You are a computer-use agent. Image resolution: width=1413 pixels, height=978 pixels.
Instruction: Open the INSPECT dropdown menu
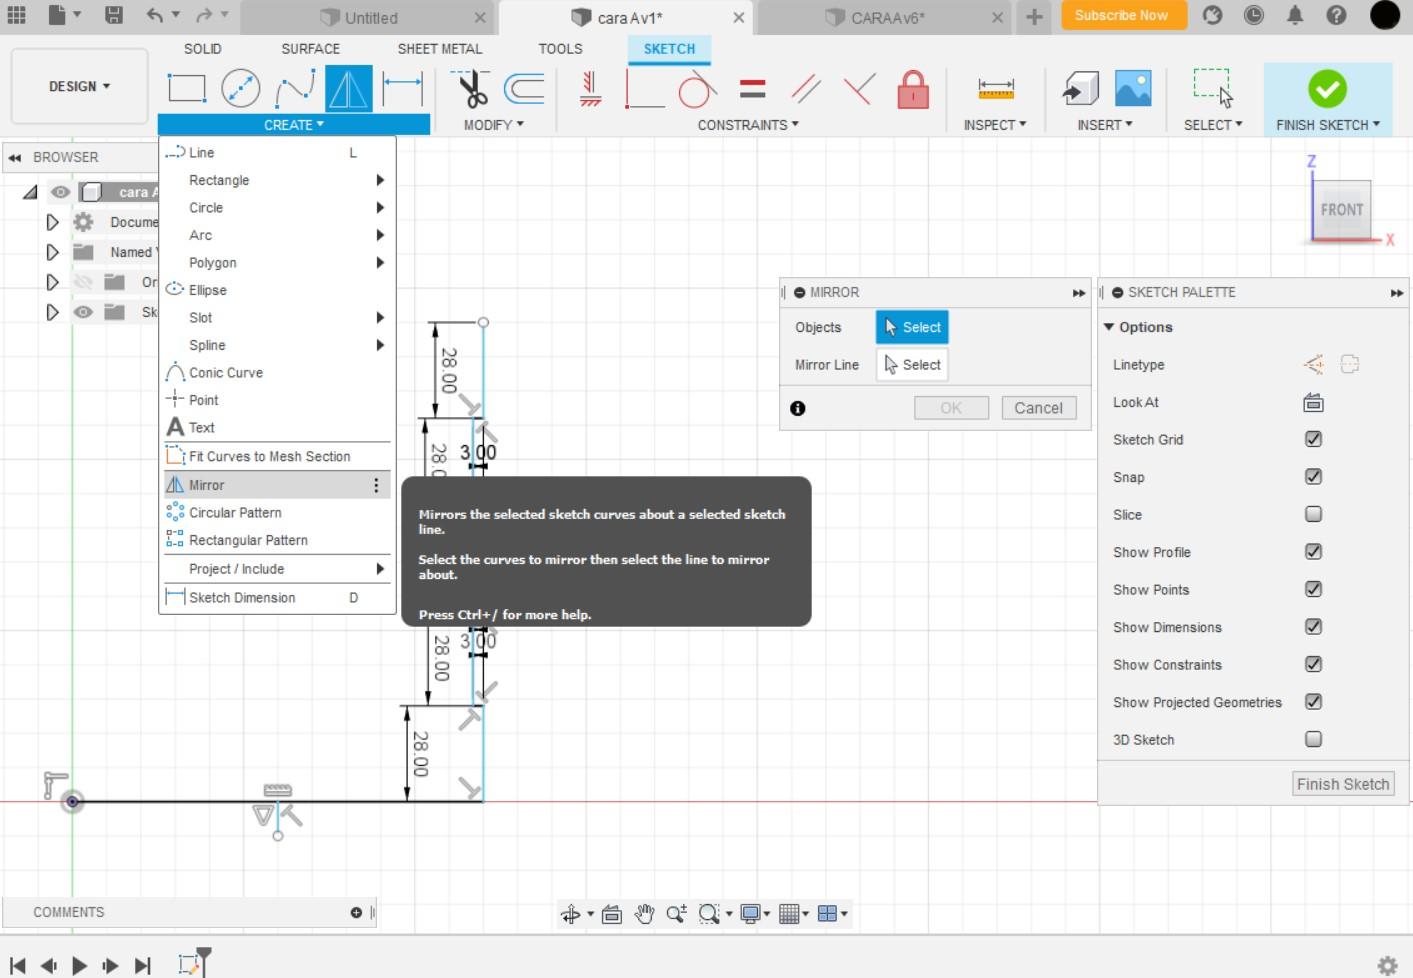pos(995,125)
